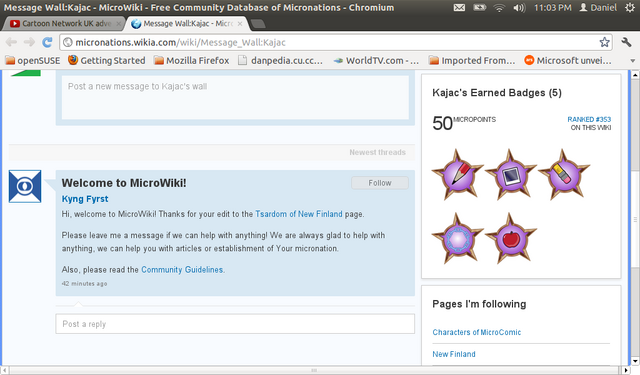Open the Welcome to MicroWiki! thread title

124,183
